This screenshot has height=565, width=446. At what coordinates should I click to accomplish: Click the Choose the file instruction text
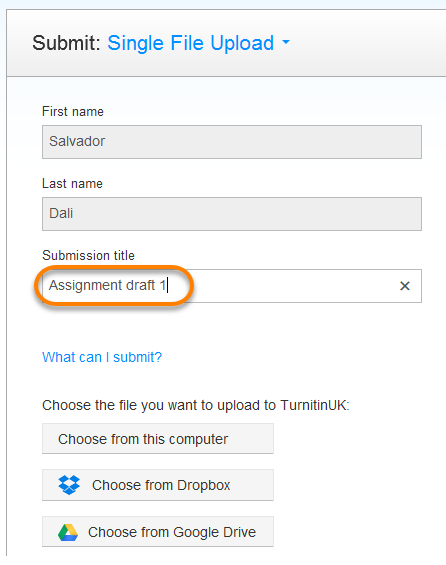tap(196, 405)
